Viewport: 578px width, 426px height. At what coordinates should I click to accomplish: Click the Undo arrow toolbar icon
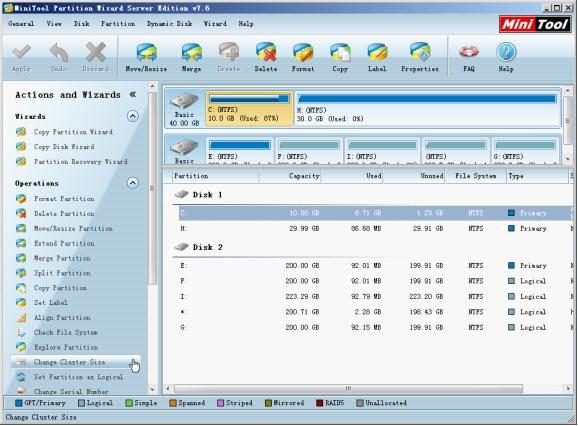point(59,53)
